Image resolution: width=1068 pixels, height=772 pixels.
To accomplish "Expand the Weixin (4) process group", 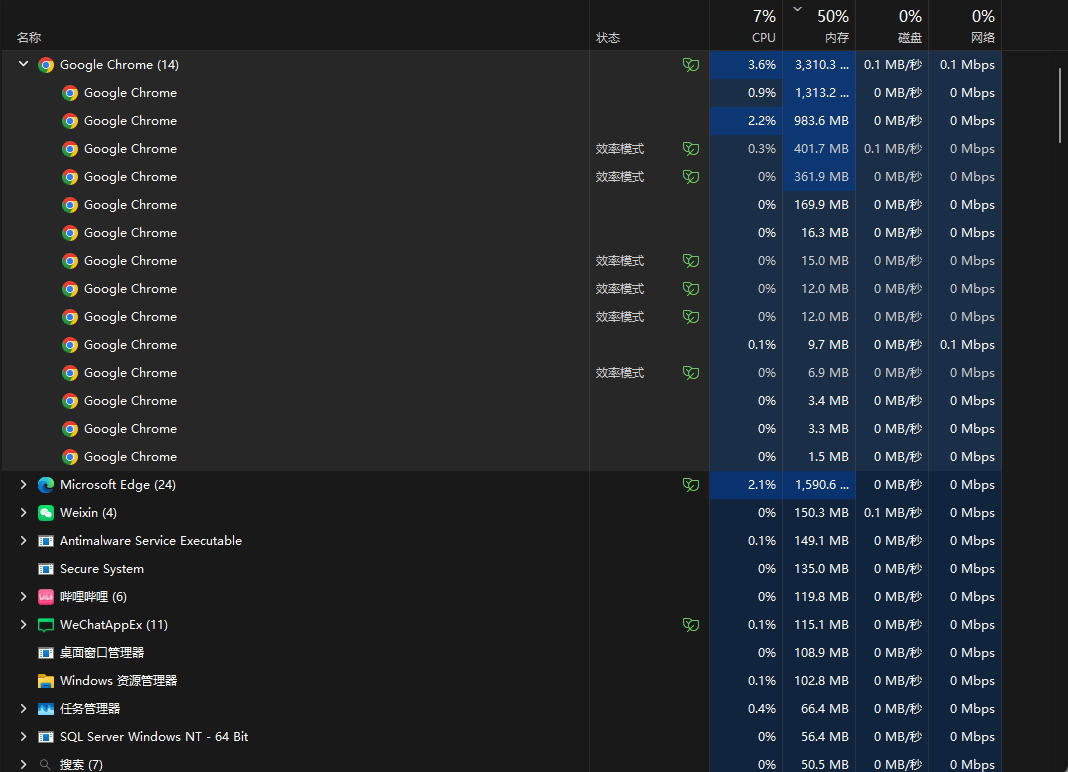I will point(23,512).
